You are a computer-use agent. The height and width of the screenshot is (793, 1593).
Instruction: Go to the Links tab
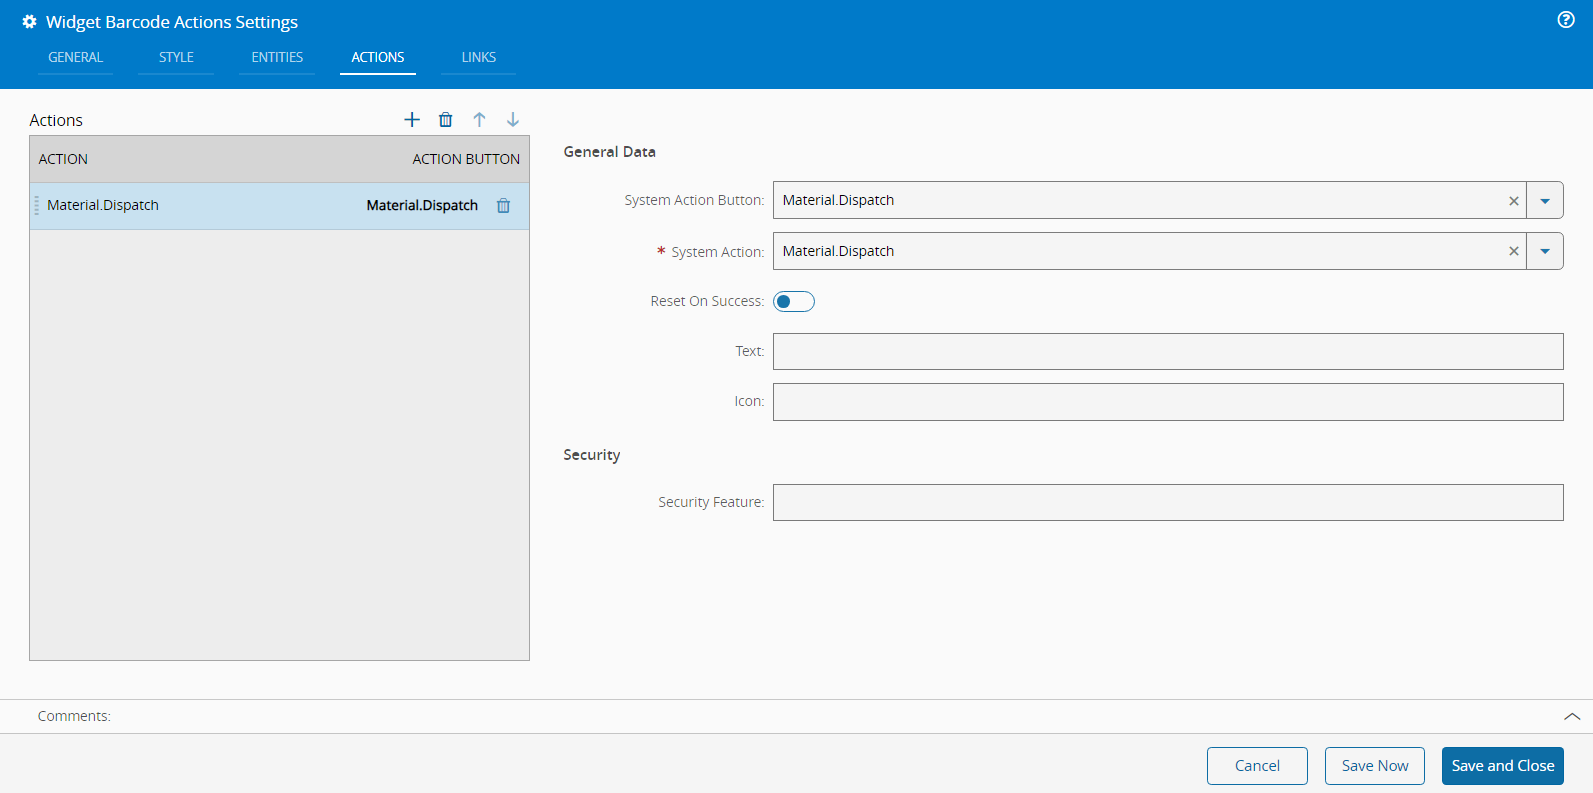pyautogui.click(x=479, y=58)
